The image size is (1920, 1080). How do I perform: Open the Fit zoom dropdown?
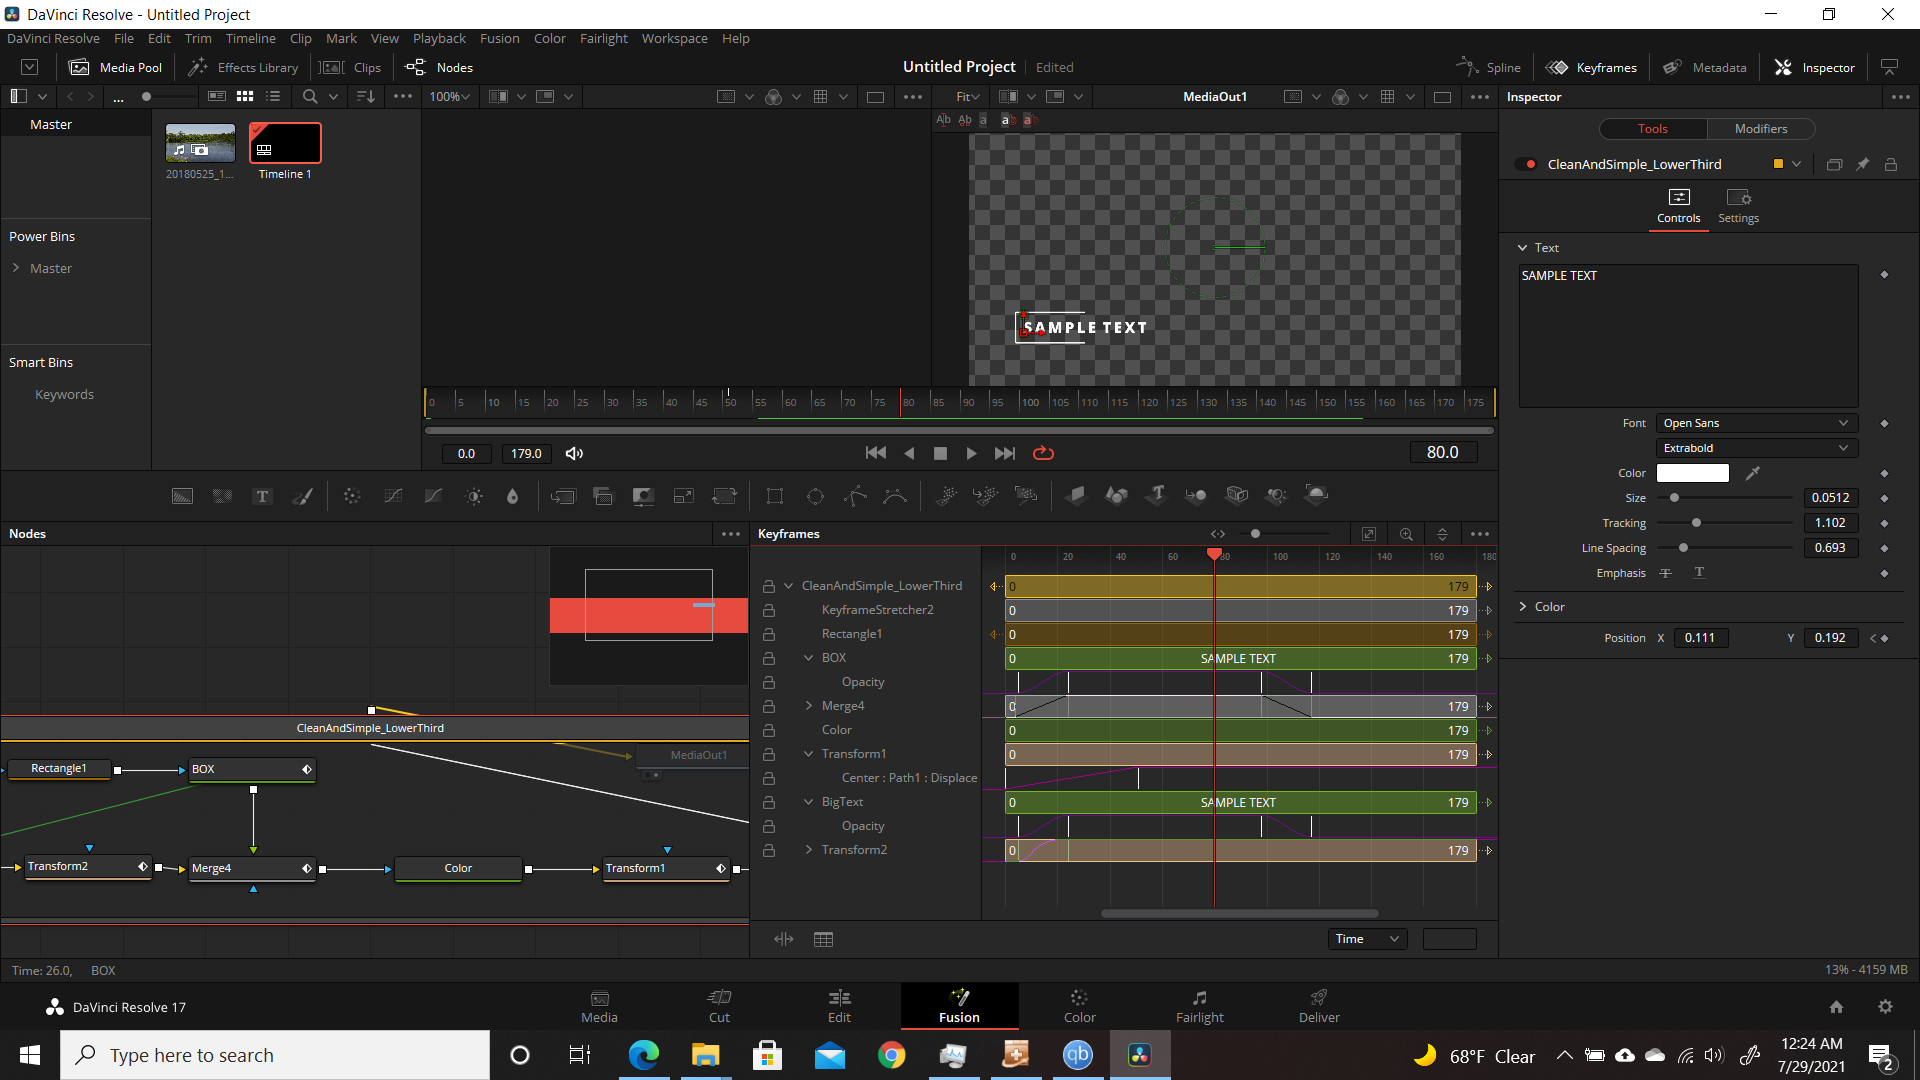pos(967,96)
